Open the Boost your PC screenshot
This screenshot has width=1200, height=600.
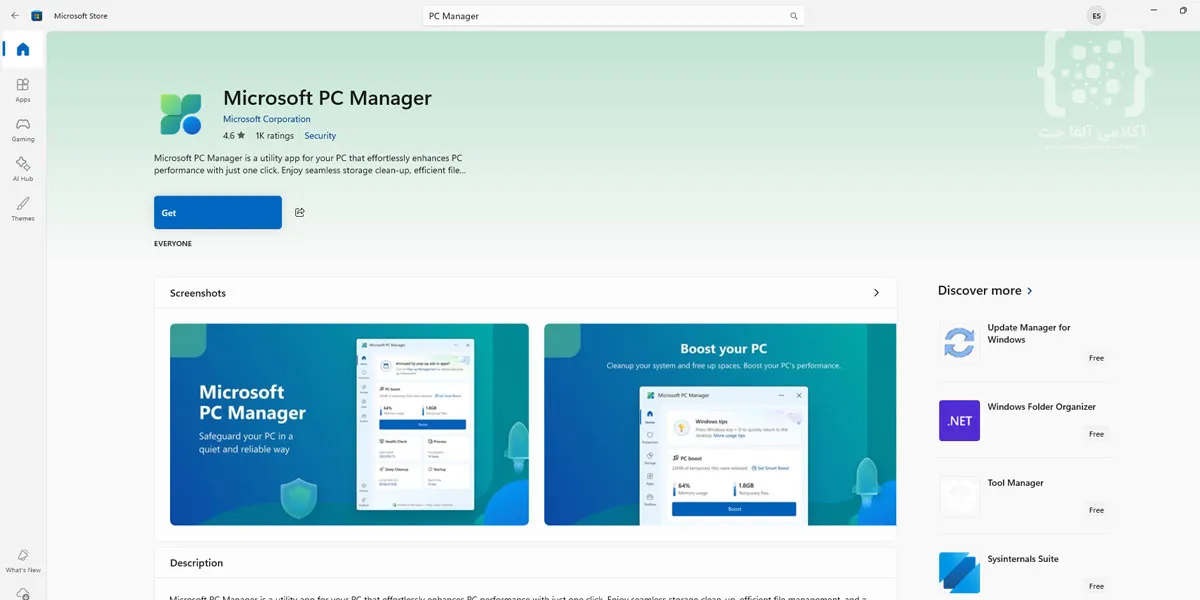pyautogui.click(x=720, y=424)
